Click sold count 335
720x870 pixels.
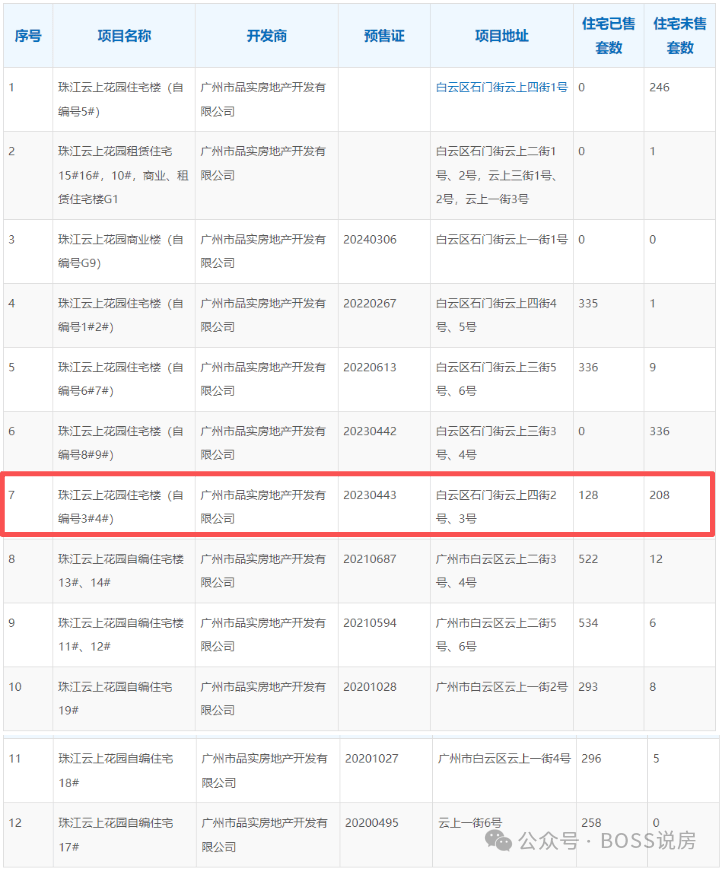point(588,304)
